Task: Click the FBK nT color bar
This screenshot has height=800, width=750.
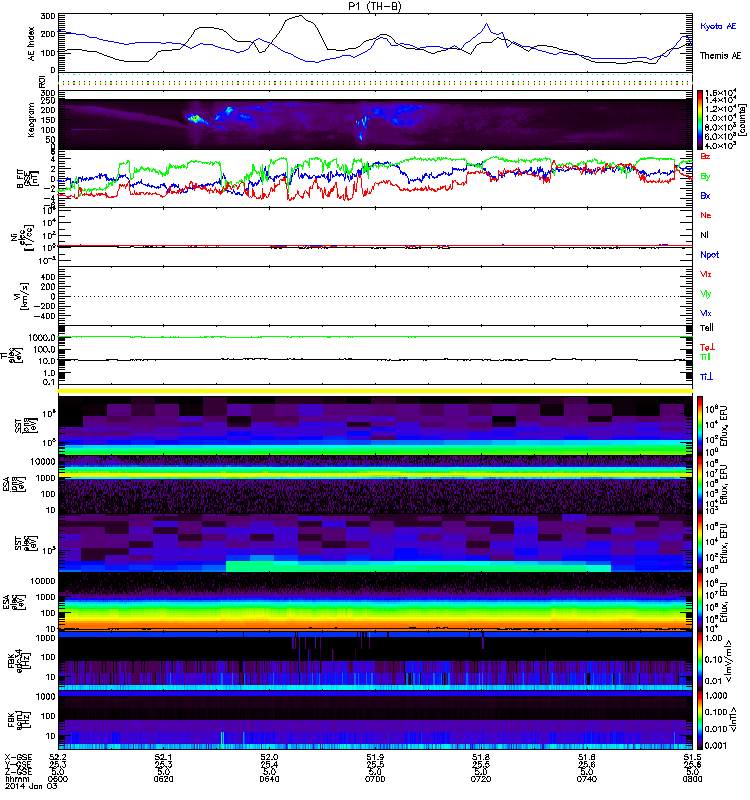Action: coord(700,720)
